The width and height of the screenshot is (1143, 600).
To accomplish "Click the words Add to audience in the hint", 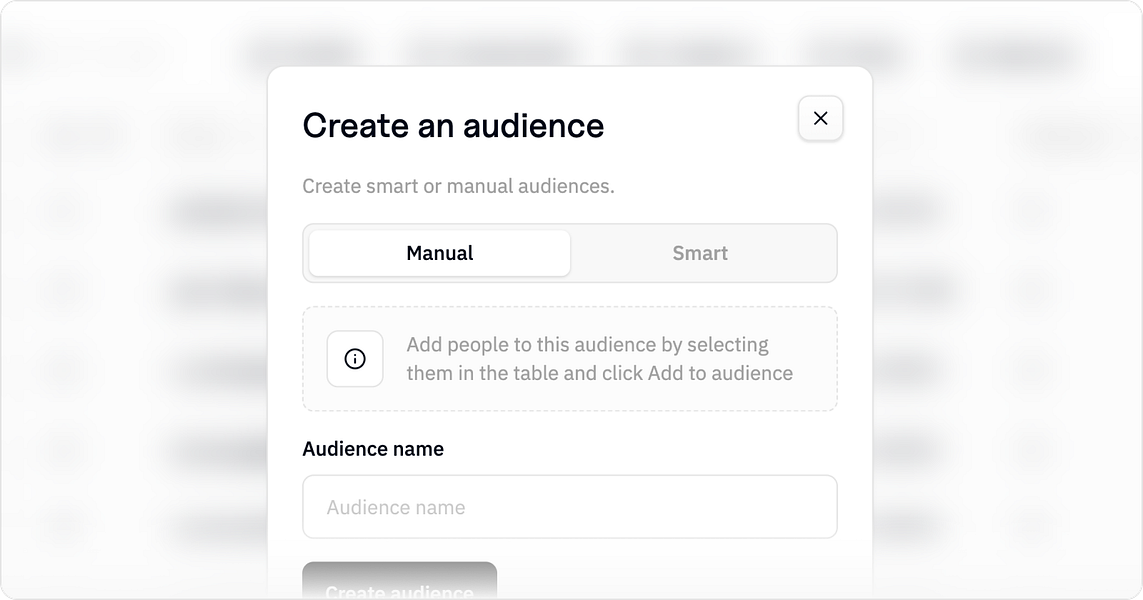I will tap(720, 373).
